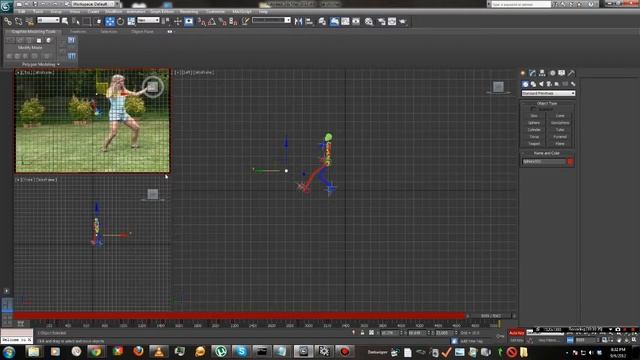Switch to the Display command panel
640x360 pixels.
pyautogui.click(x=562, y=73)
